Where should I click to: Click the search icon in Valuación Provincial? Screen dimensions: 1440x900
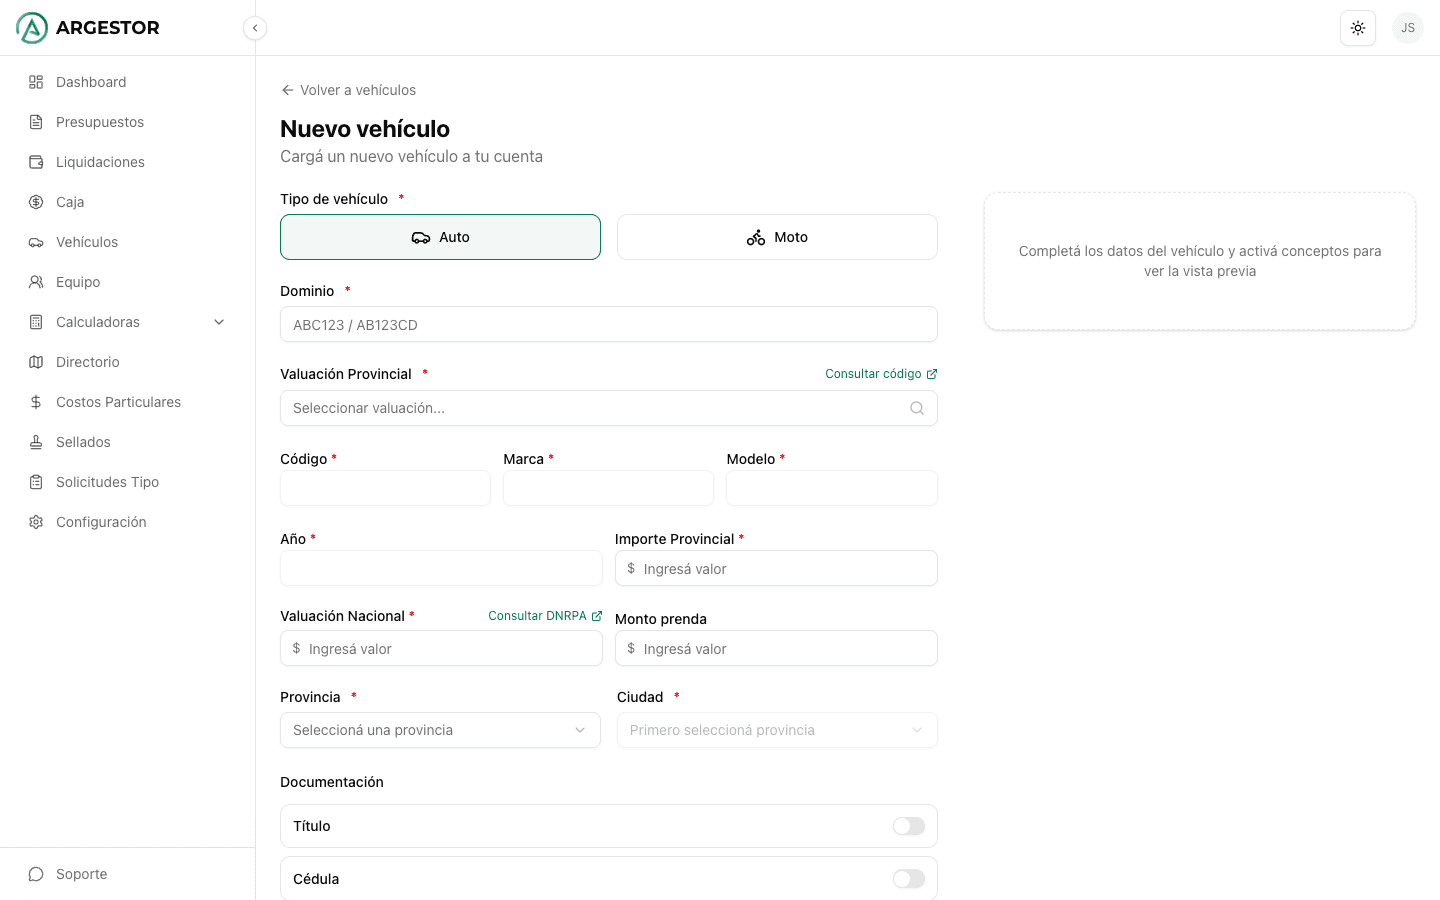pyautogui.click(x=916, y=408)
